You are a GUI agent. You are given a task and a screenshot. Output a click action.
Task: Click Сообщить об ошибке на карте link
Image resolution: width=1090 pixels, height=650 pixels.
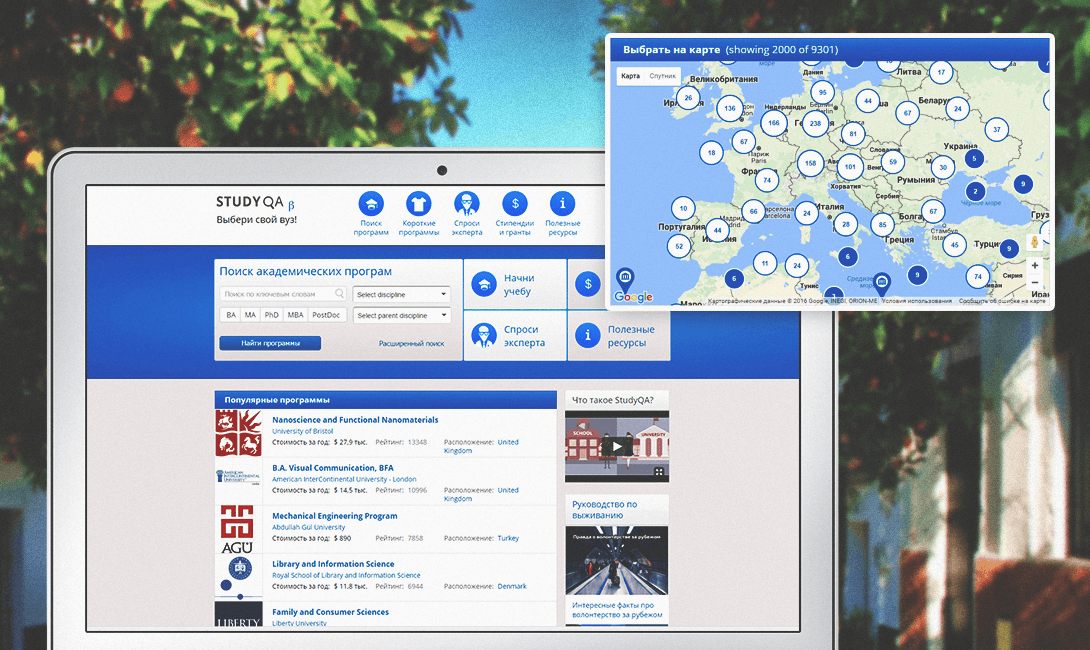pos(1002,301)
